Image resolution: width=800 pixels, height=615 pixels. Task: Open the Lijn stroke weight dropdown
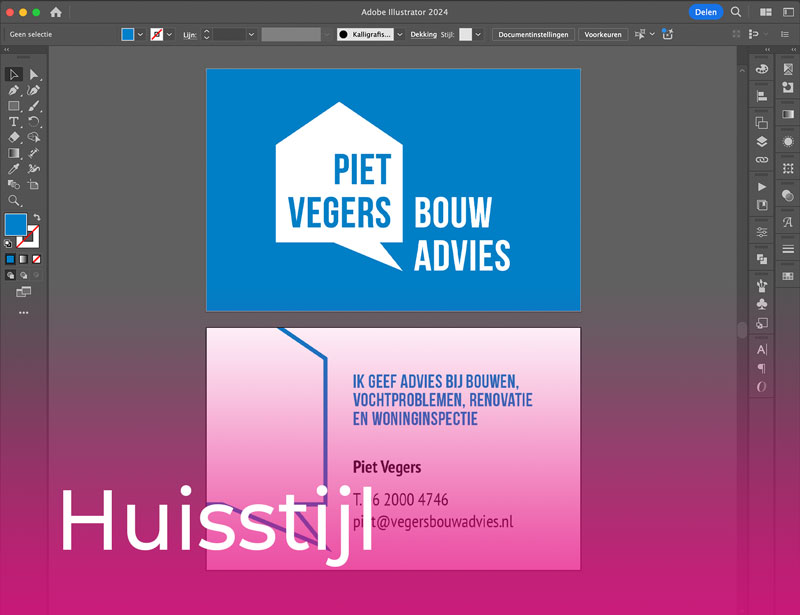(251, 34)
